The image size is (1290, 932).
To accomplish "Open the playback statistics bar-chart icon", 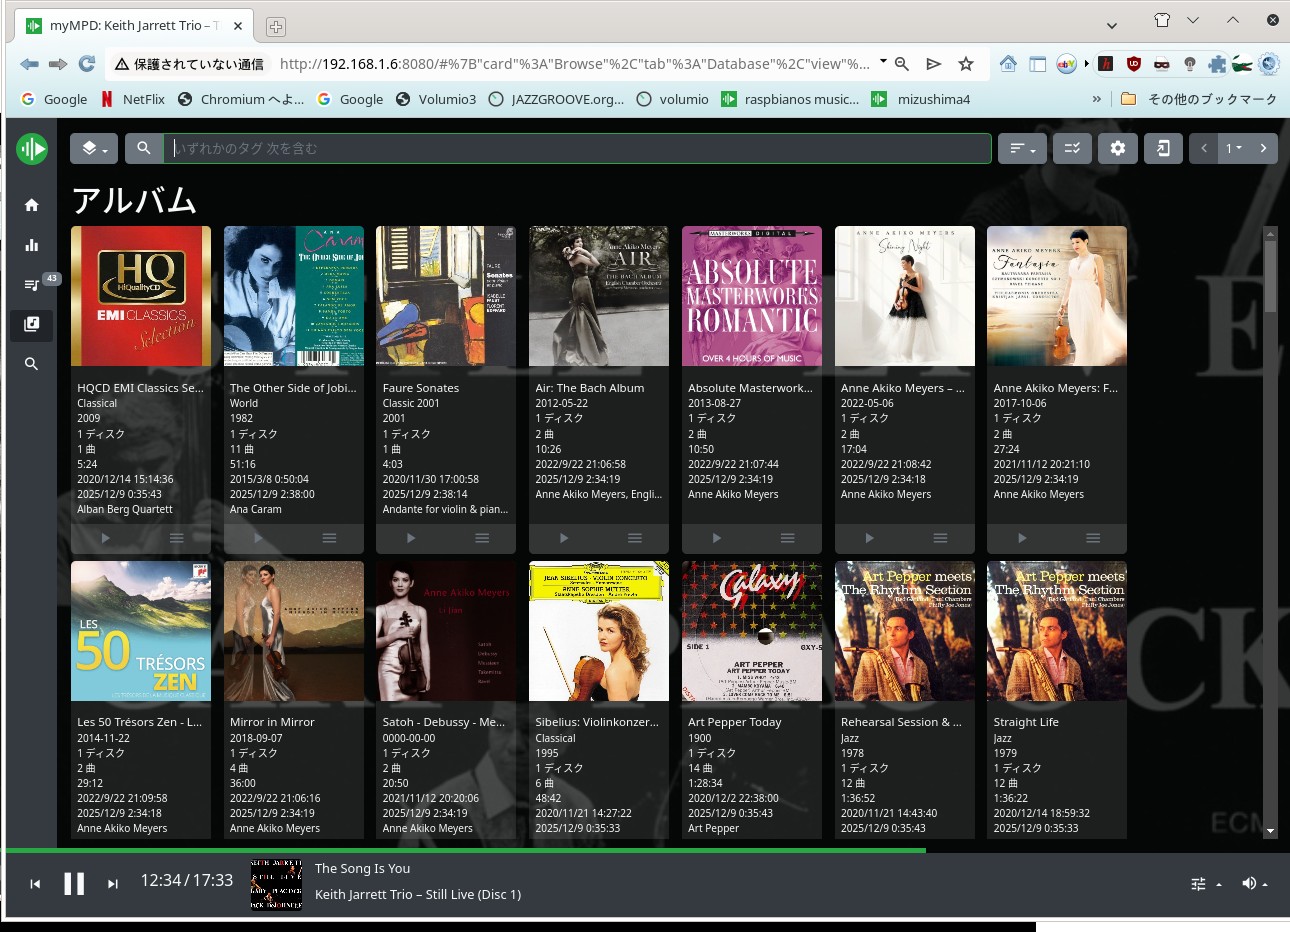I will coord(31,245).
